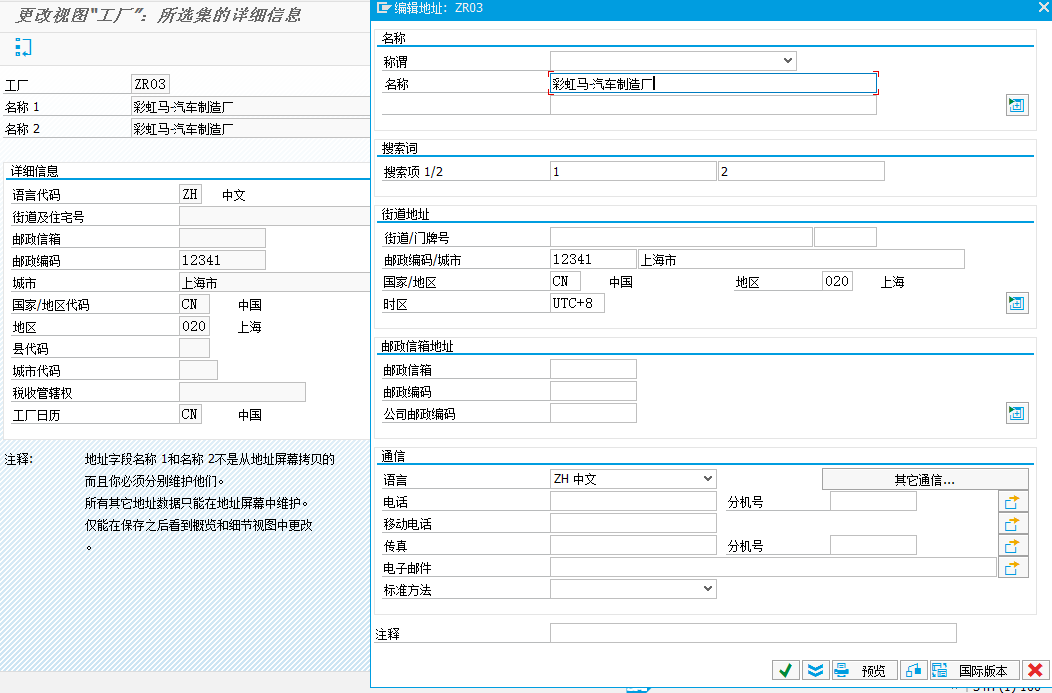Image resolution: width=1052 pixels, height=693 pixels.
Task: Click 城市代码 field in background view
Action: [199, 370]
